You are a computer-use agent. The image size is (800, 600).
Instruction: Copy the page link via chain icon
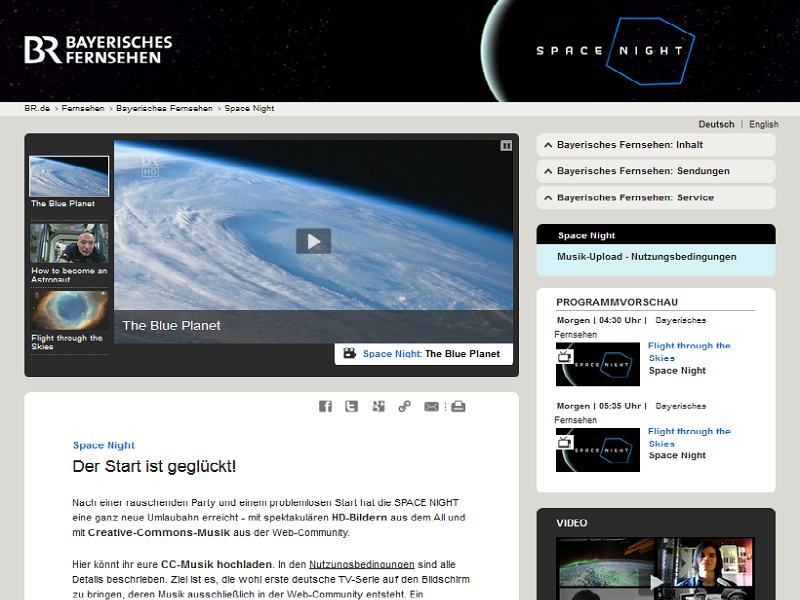[x=405, y=406]
